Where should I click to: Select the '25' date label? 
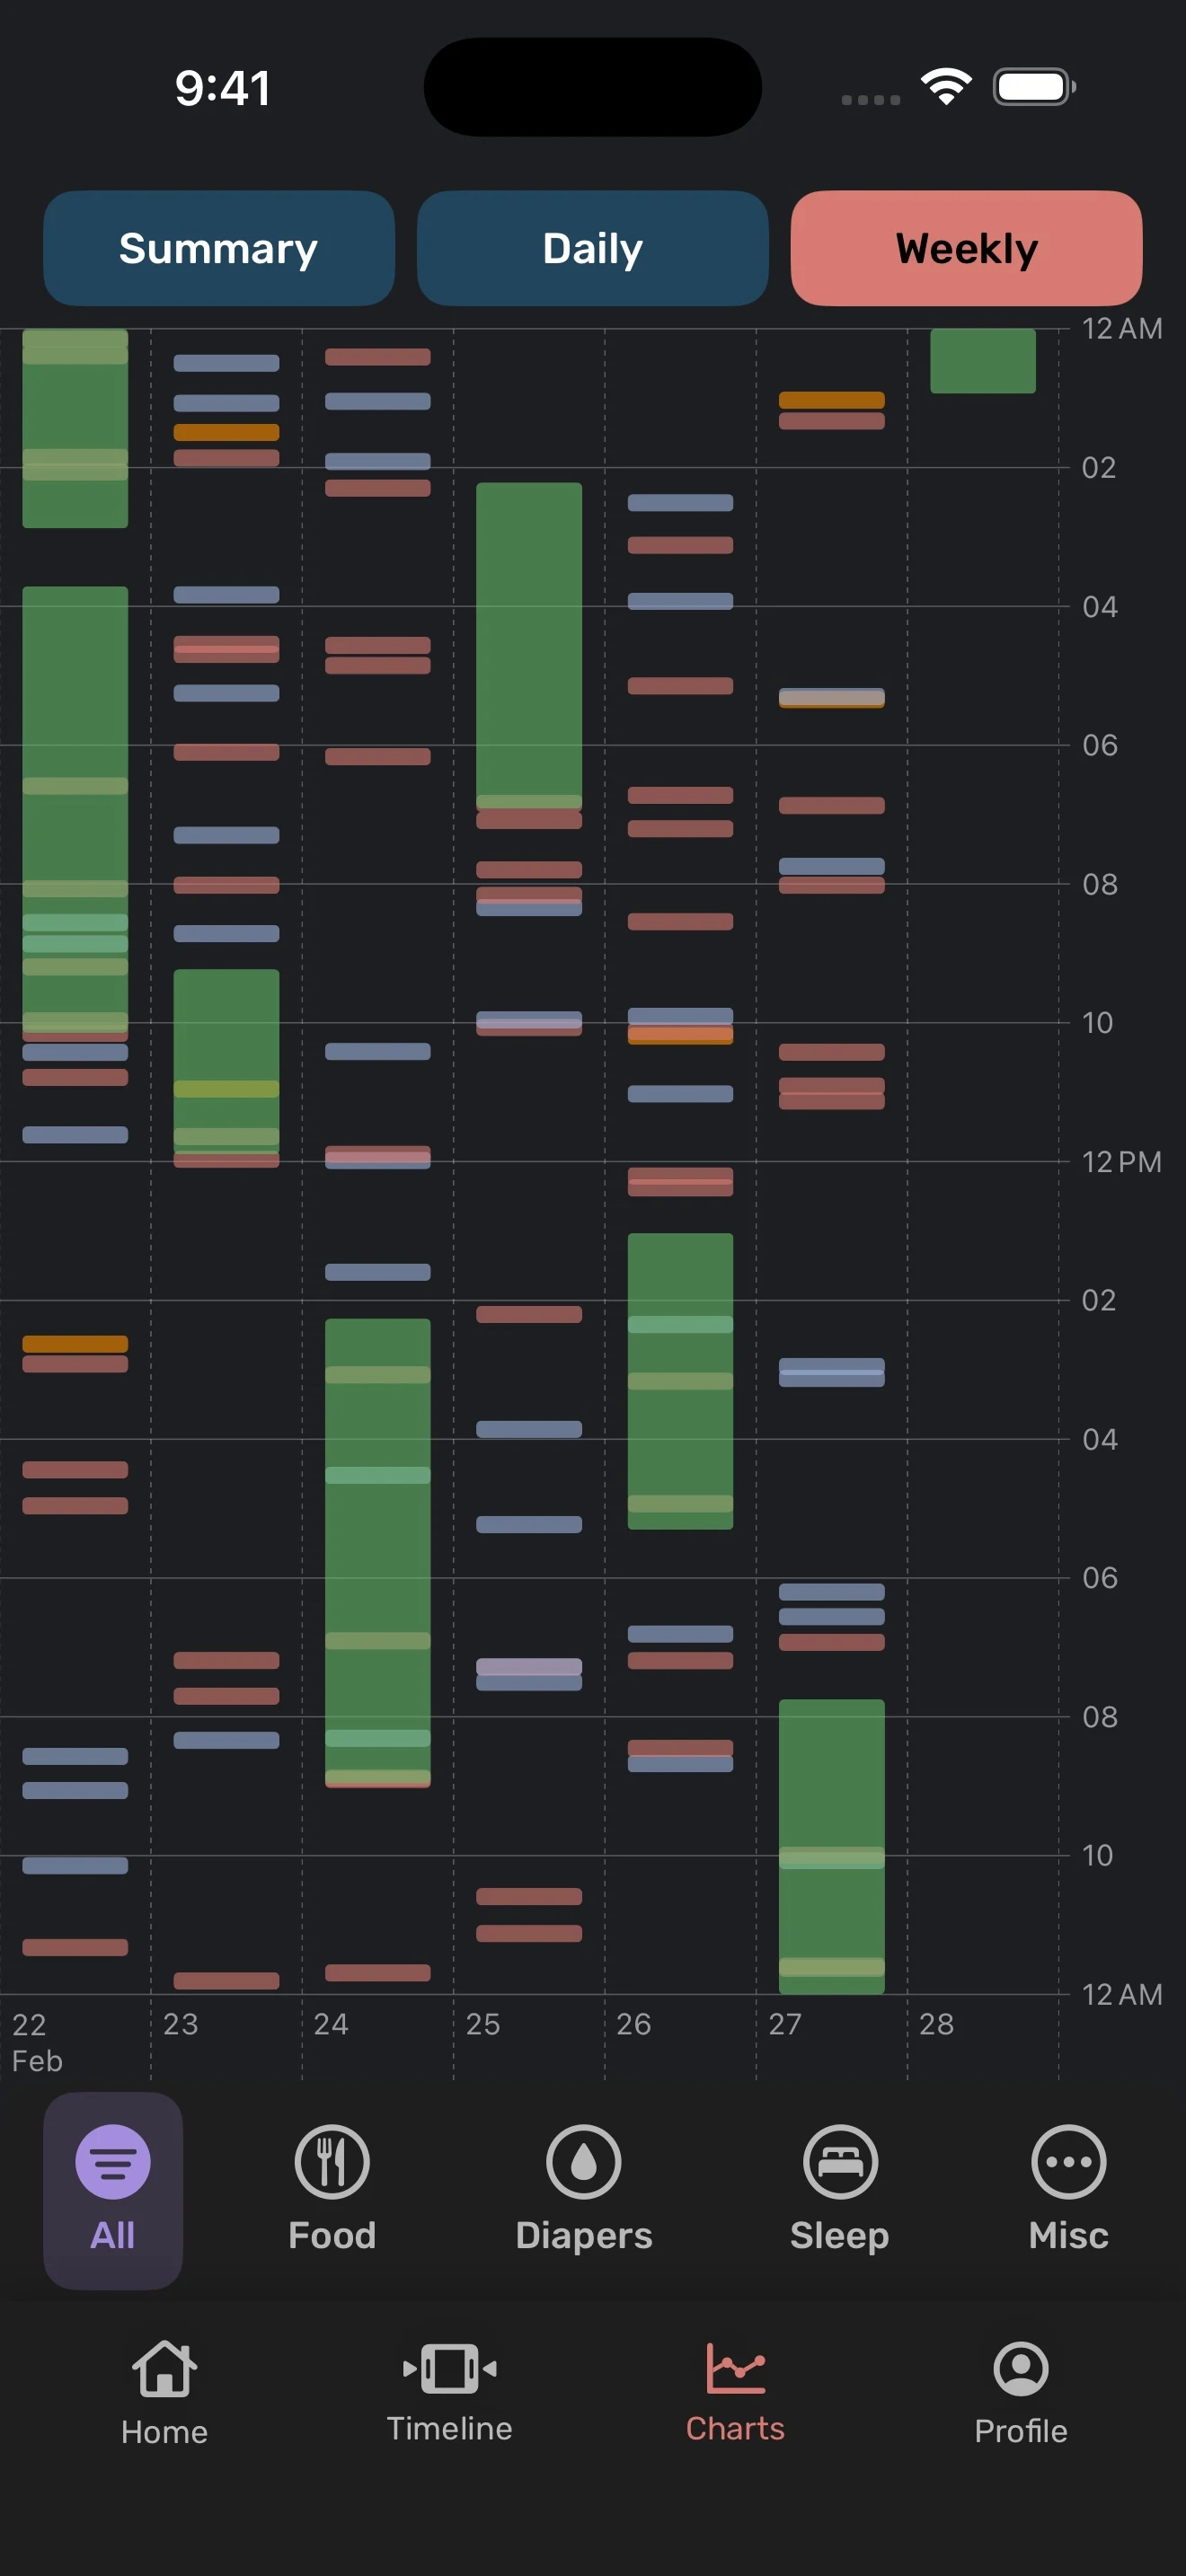pos(483,2024)
